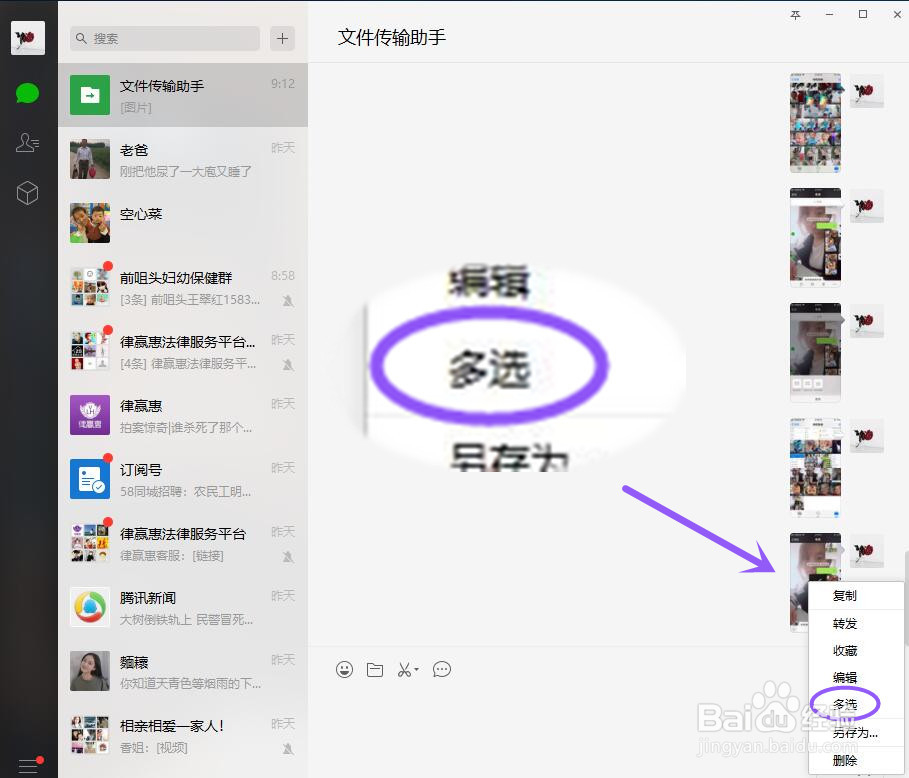Open the emoji picker in chat toolbar
Screen dimensions: 909x778
344,669
